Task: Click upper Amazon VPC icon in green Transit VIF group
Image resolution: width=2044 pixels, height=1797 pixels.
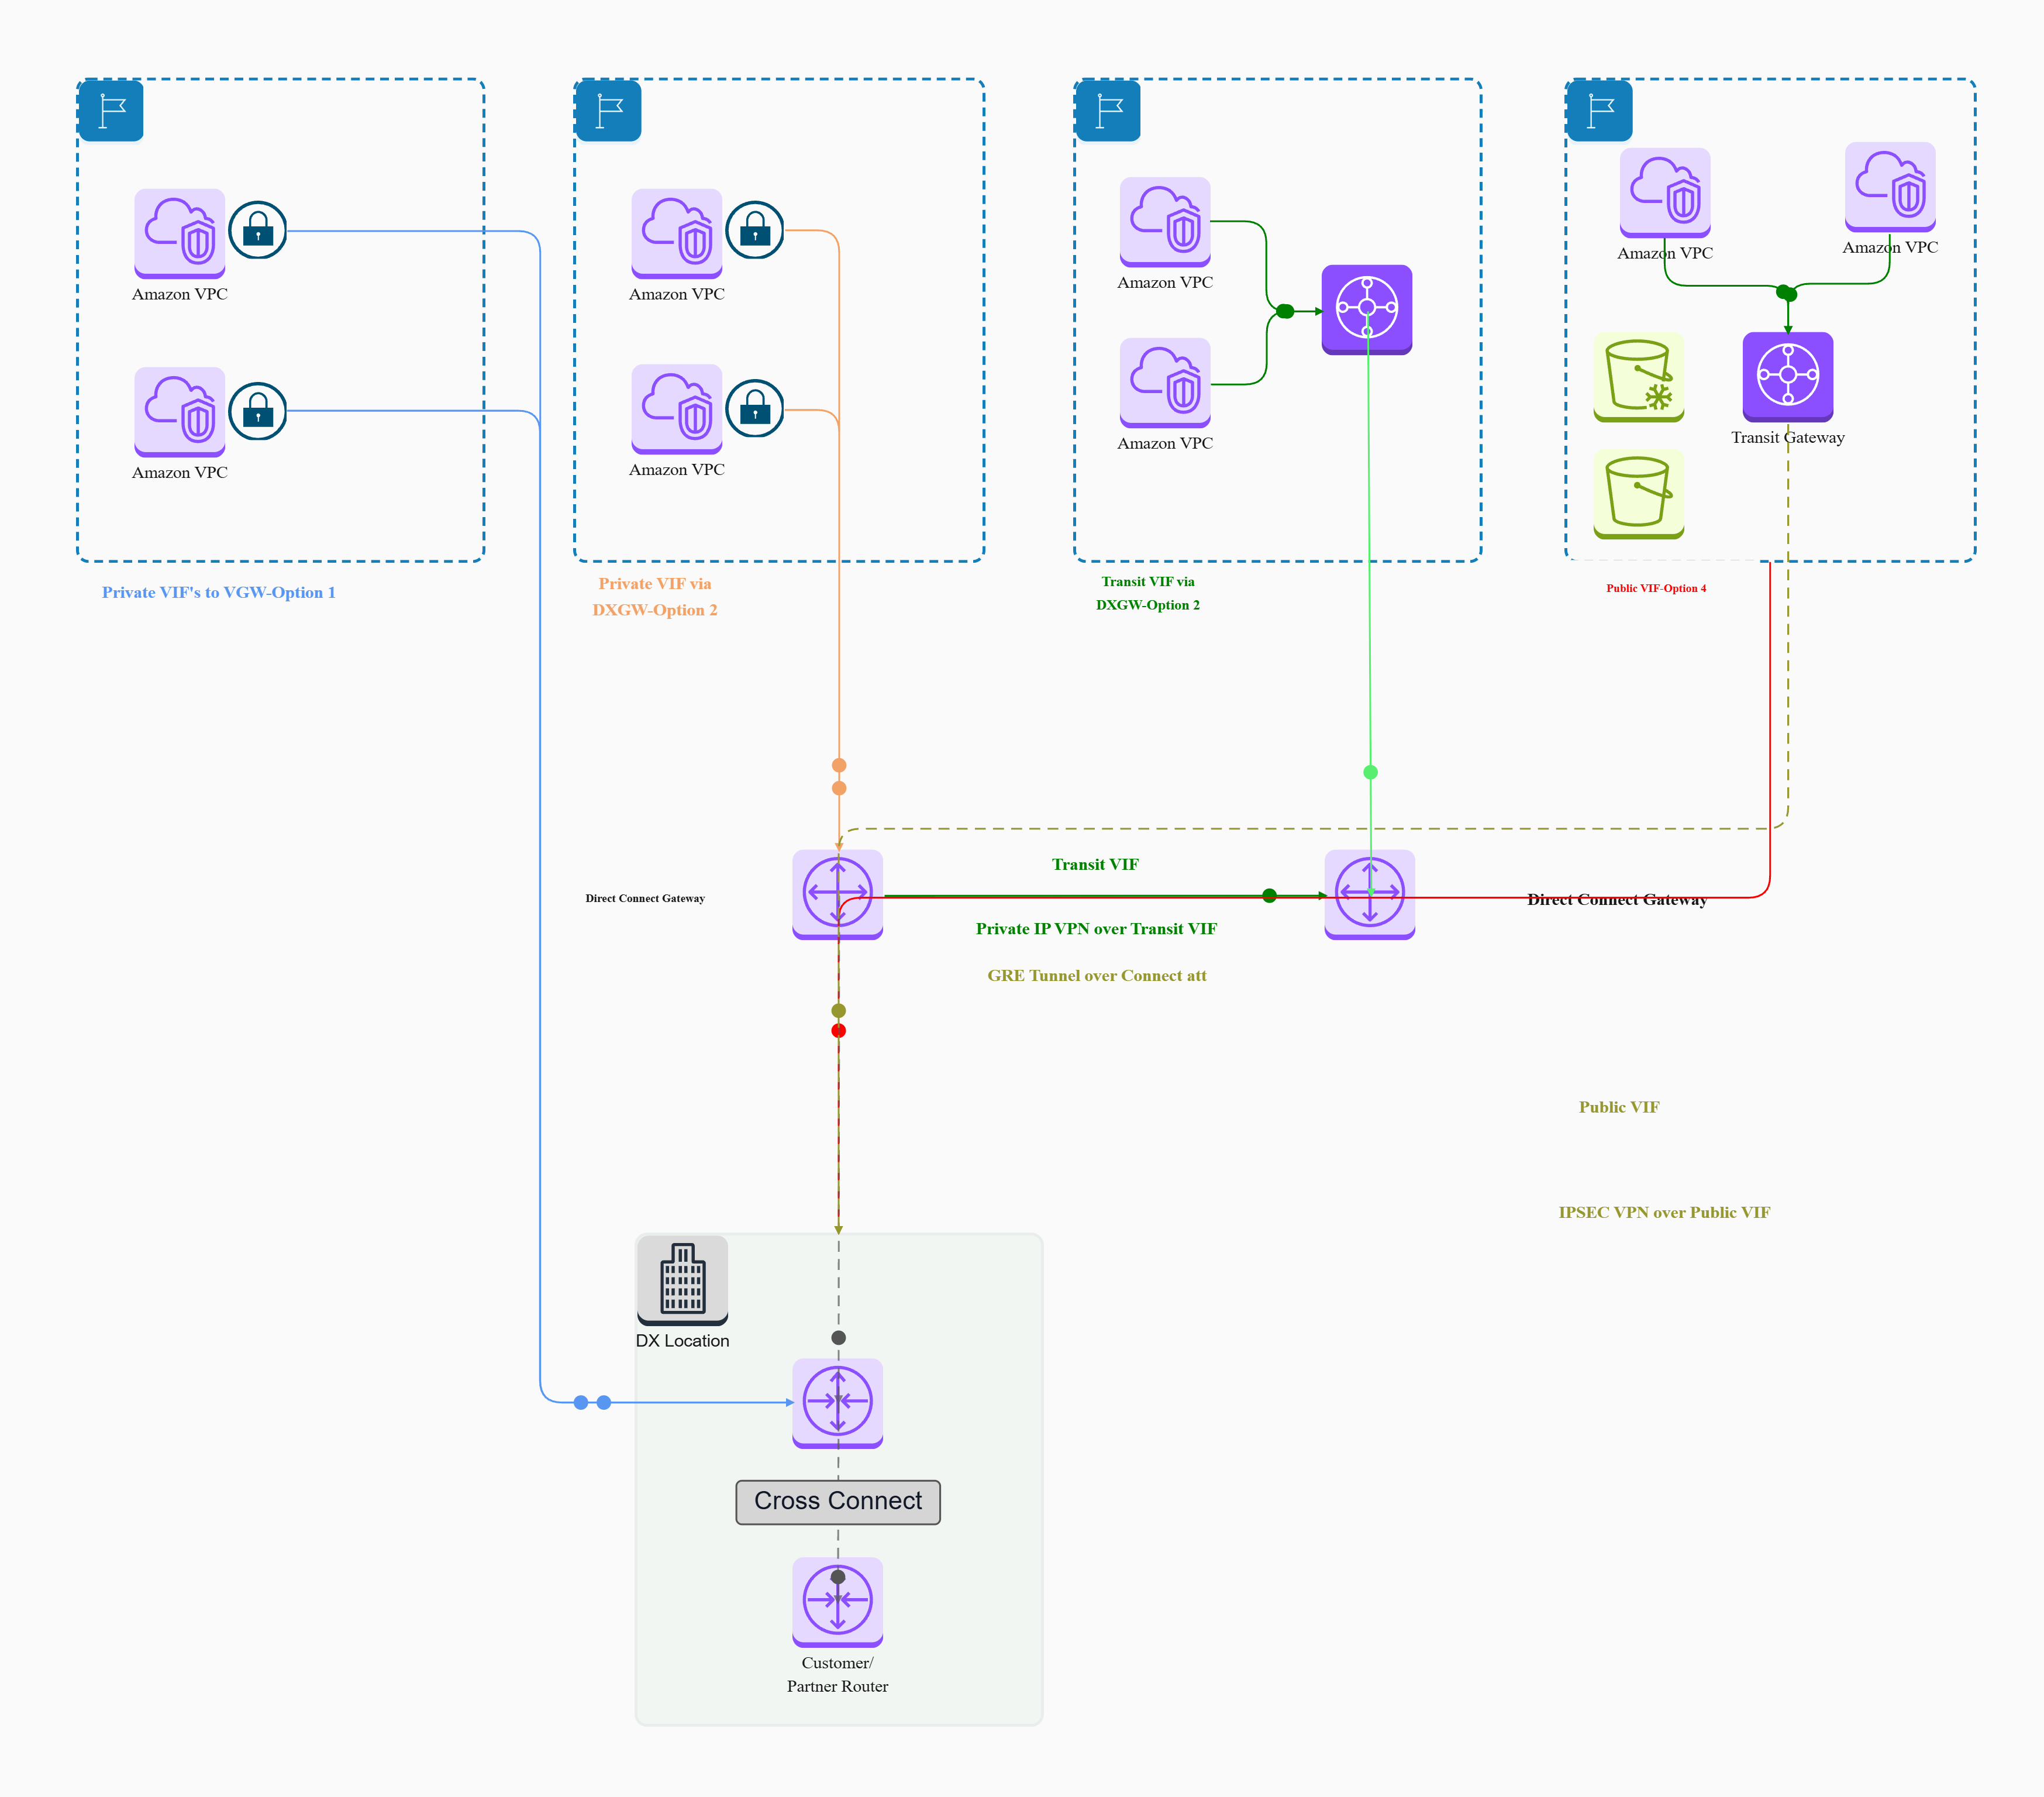Action: pyautogui.click(x=1165, y=222)
